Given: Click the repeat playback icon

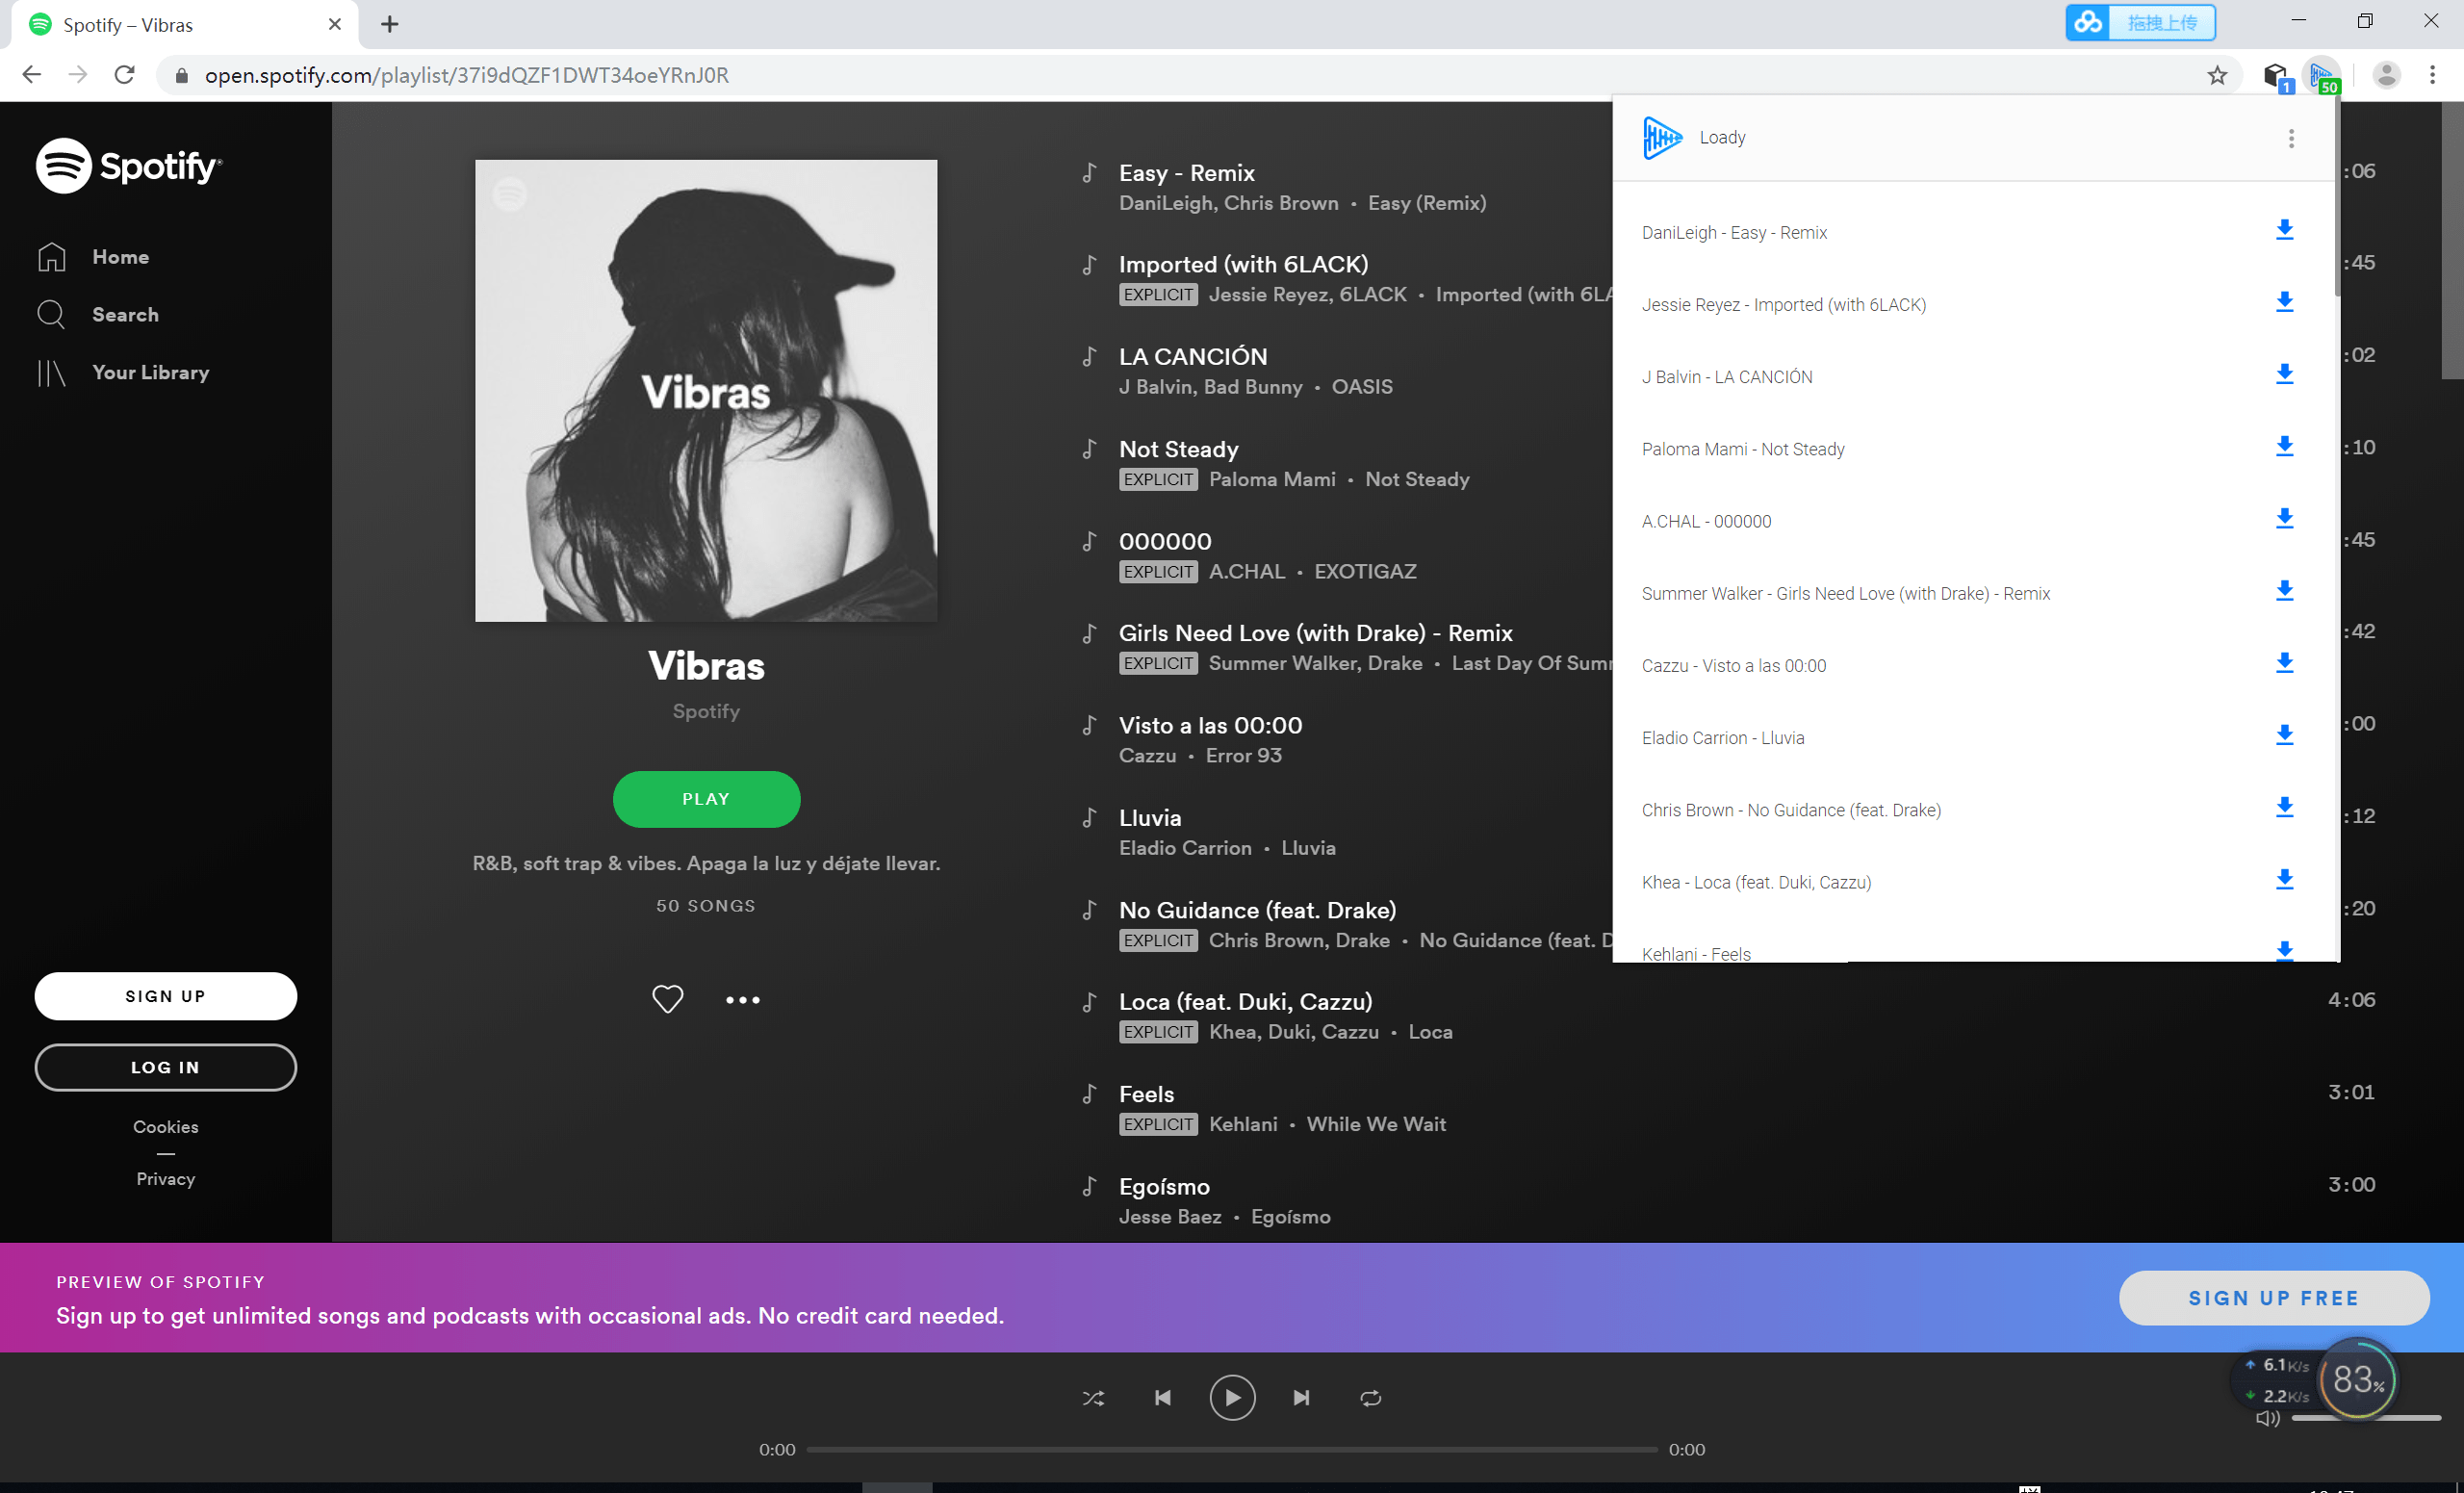Looking at the screenshot, I should [1373, 1398].
